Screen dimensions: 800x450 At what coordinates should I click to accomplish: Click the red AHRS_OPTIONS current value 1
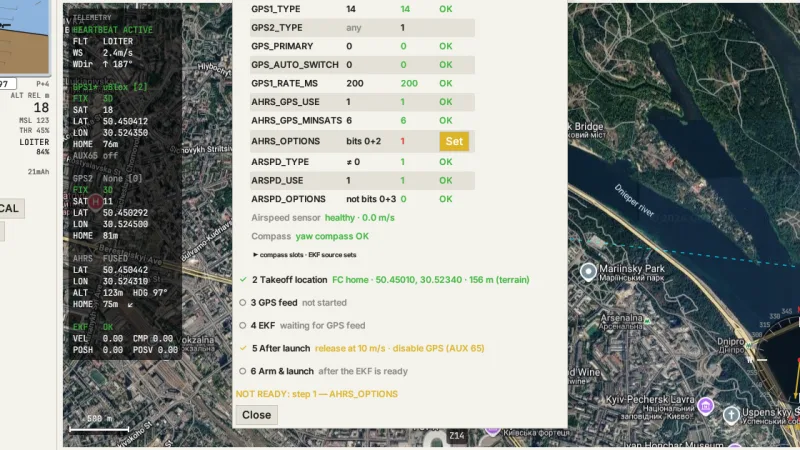(403, 141)
